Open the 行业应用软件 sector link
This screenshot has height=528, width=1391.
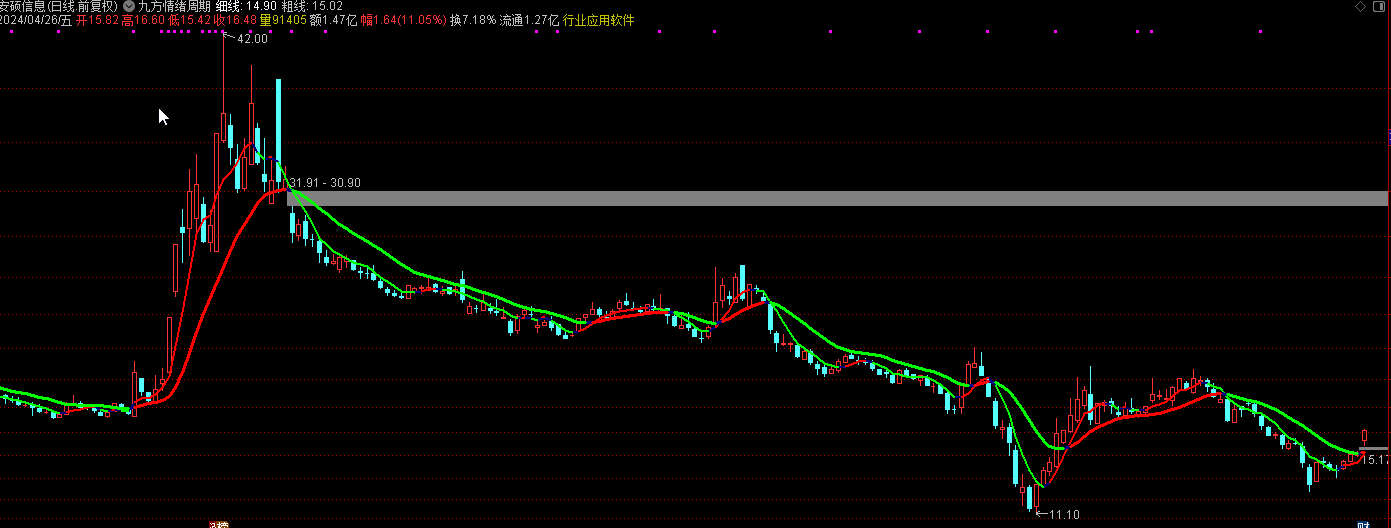tap(598, 20)
